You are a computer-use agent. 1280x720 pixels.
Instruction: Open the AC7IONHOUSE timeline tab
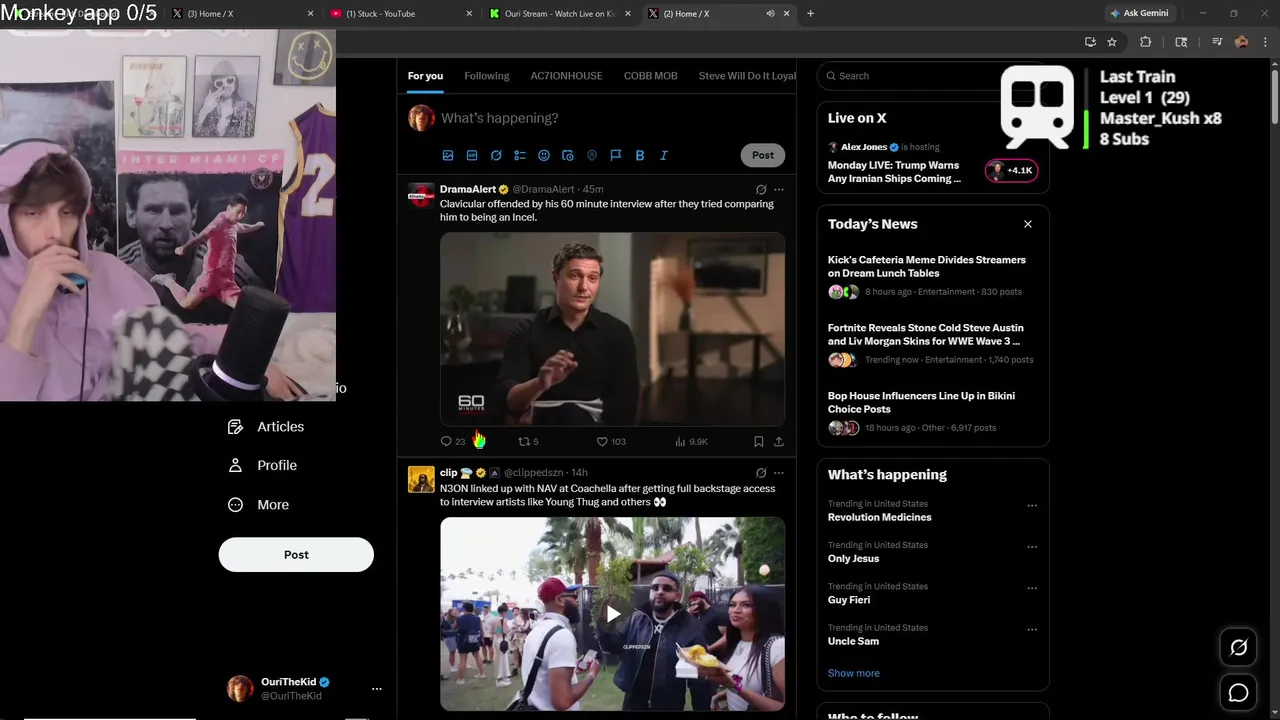[x=566, y=76]
